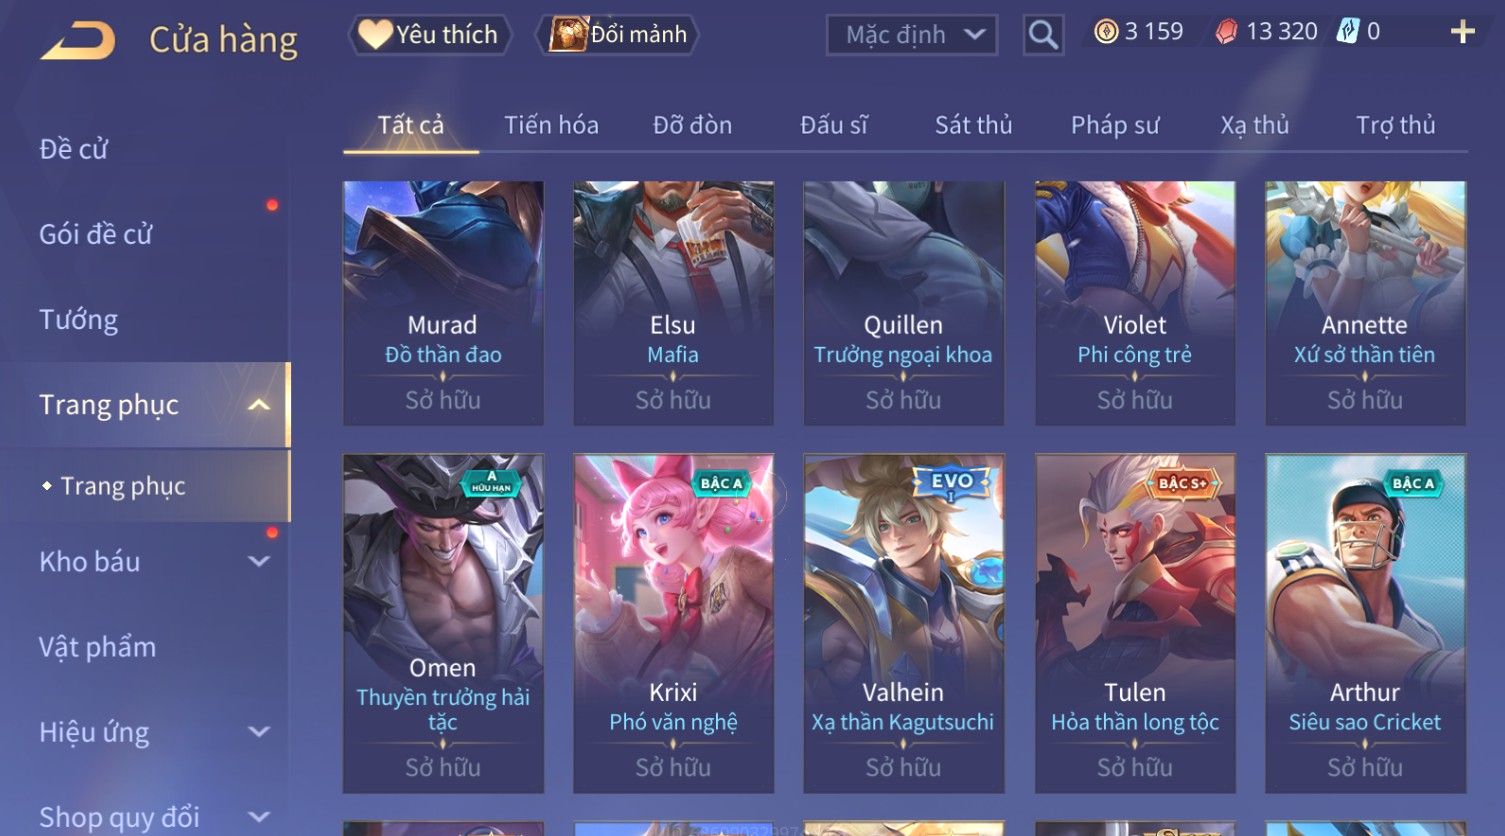Select Valhein Xạ thần Kagutsuchi skin

[x=903, y=624]
